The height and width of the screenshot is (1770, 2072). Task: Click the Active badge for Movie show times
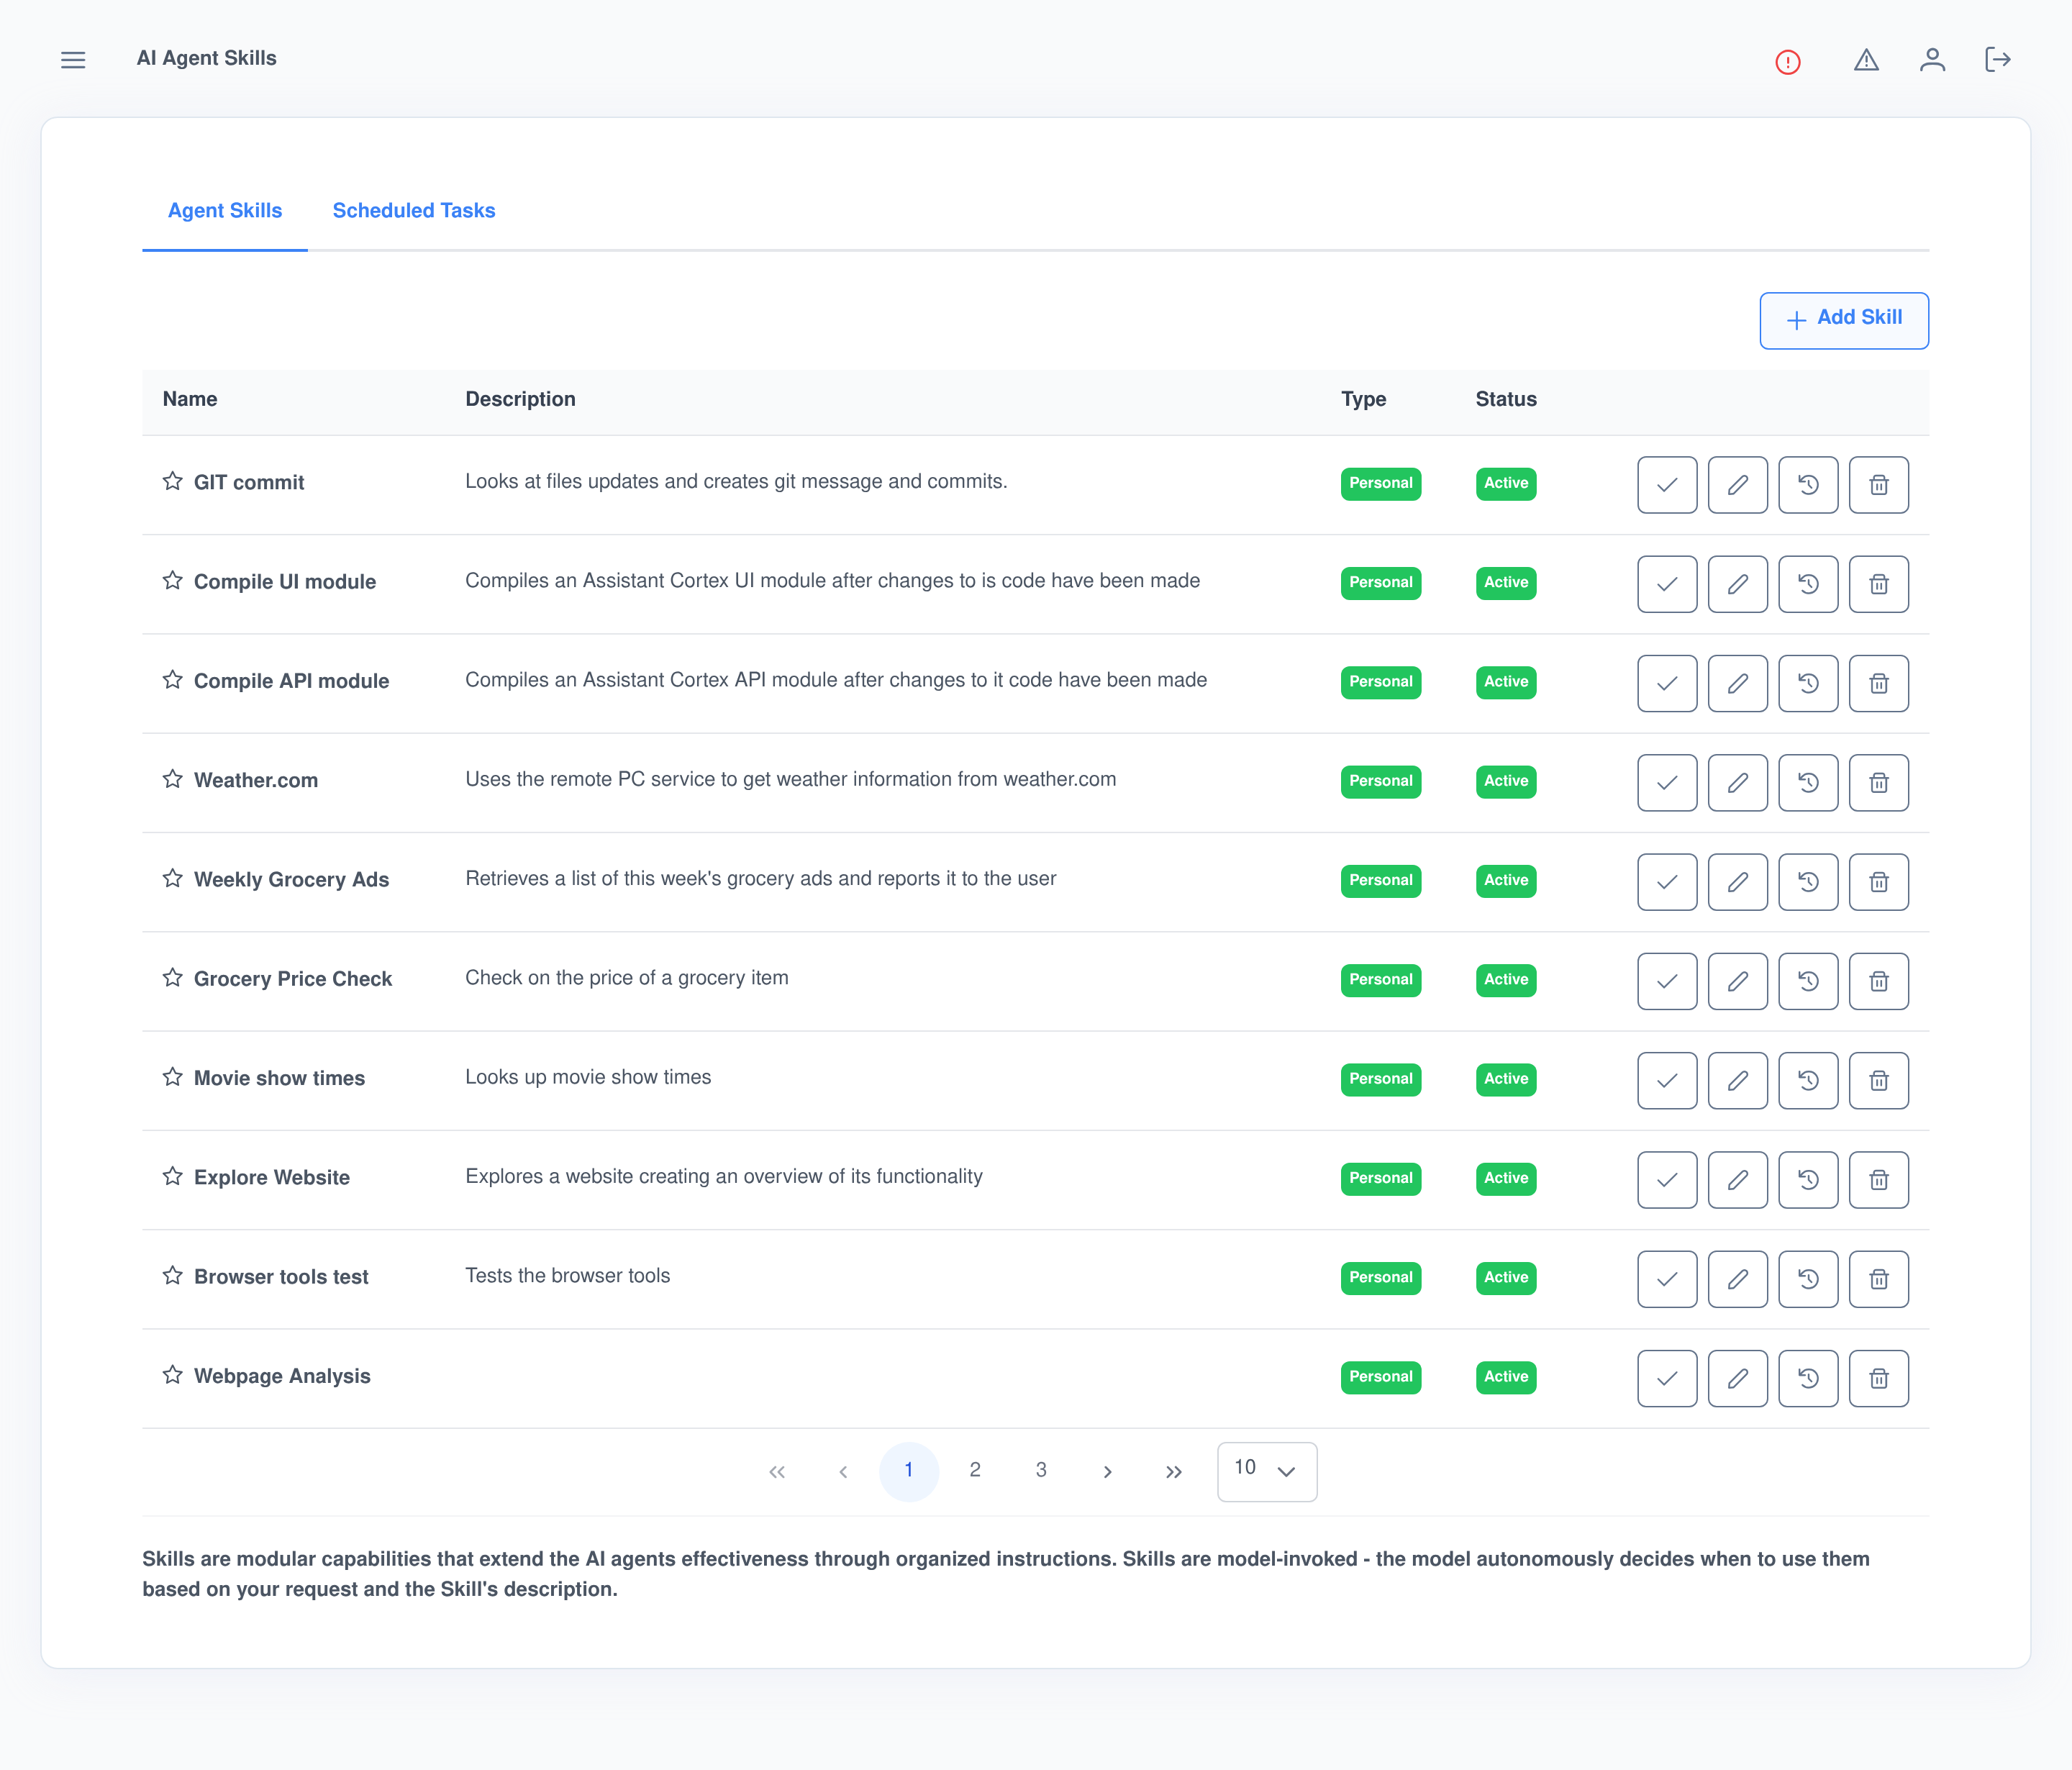pos(1506,1079)
